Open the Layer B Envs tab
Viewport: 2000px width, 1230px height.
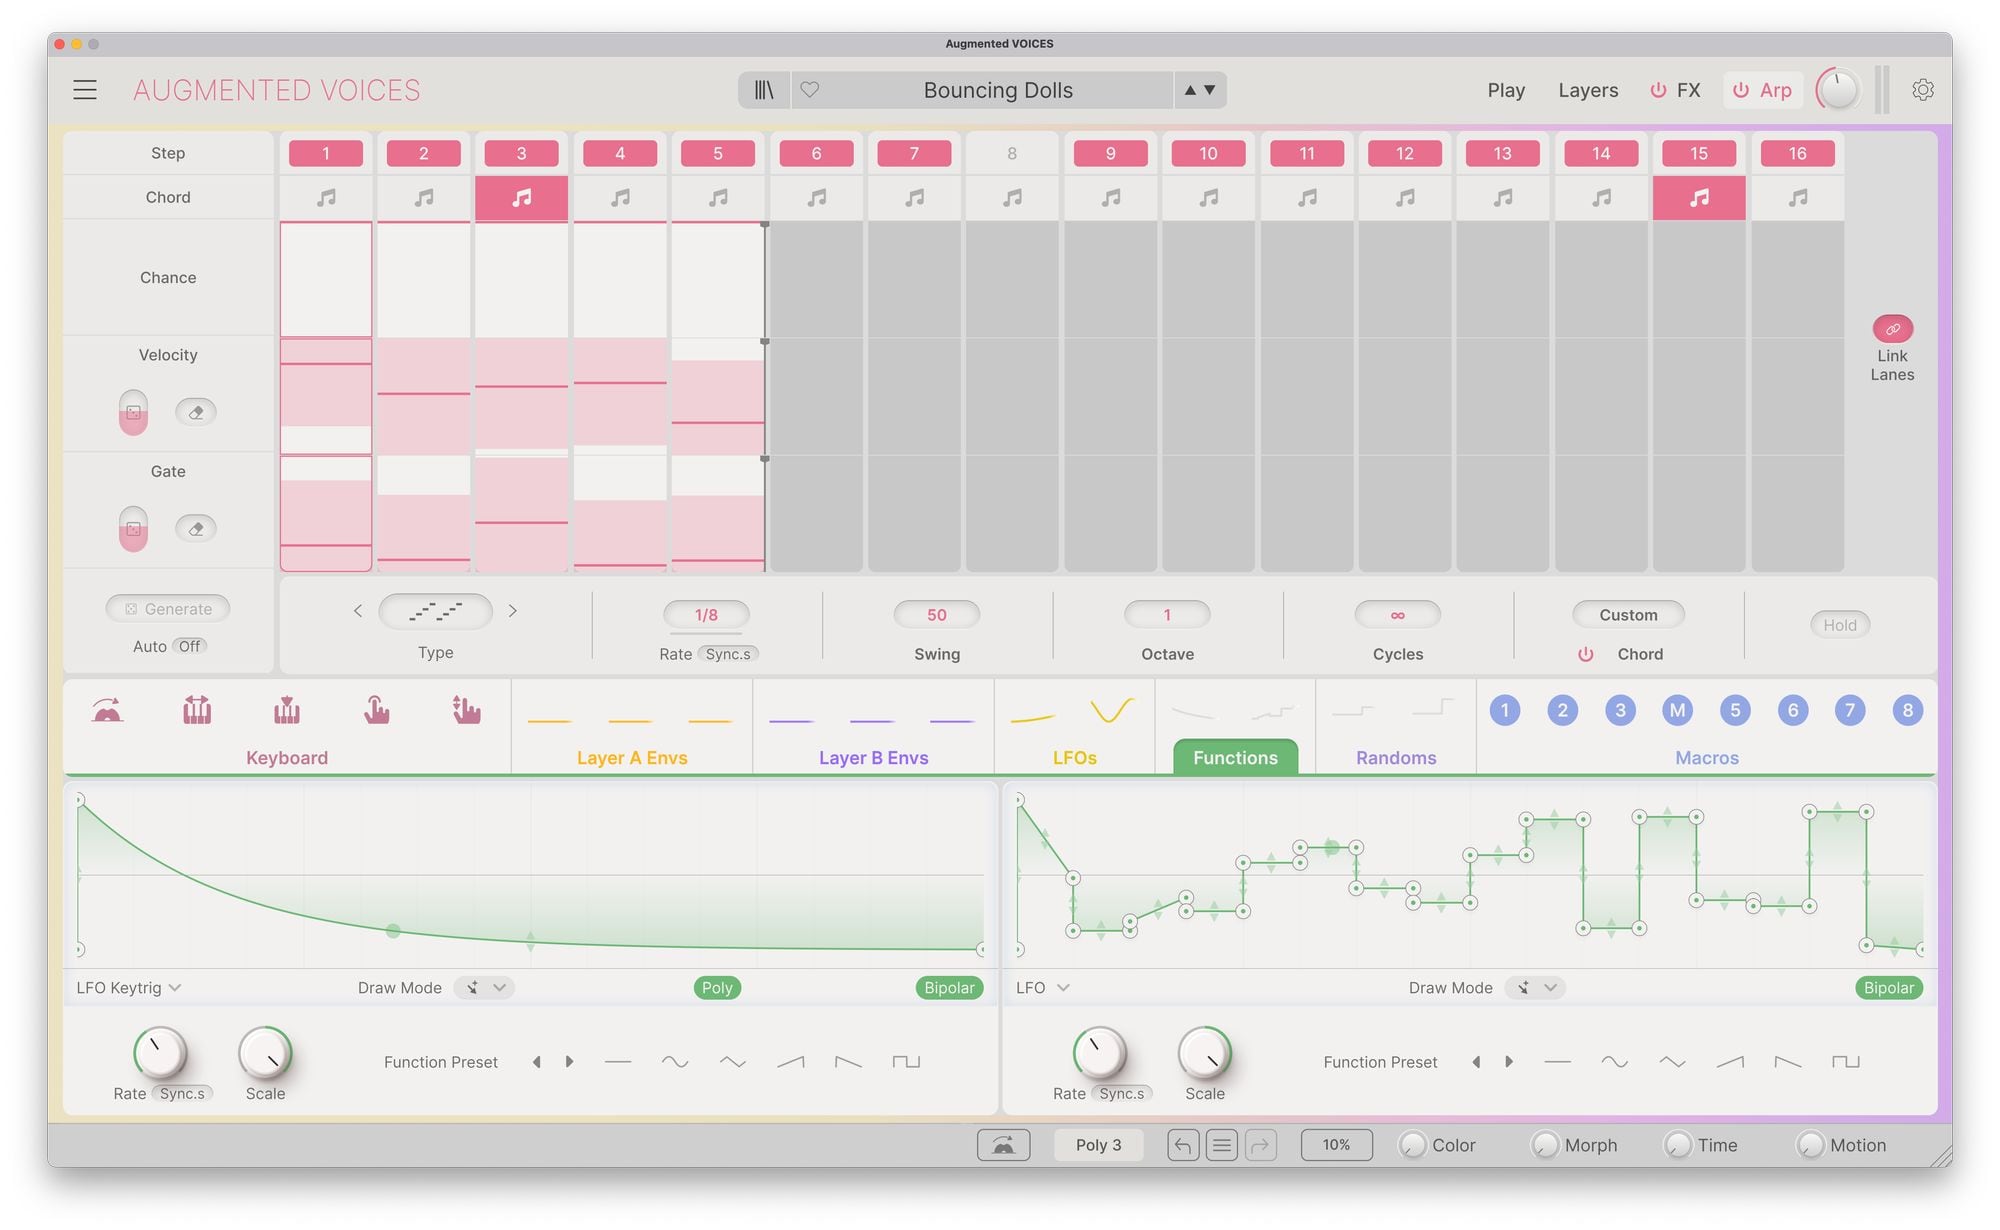874,758
